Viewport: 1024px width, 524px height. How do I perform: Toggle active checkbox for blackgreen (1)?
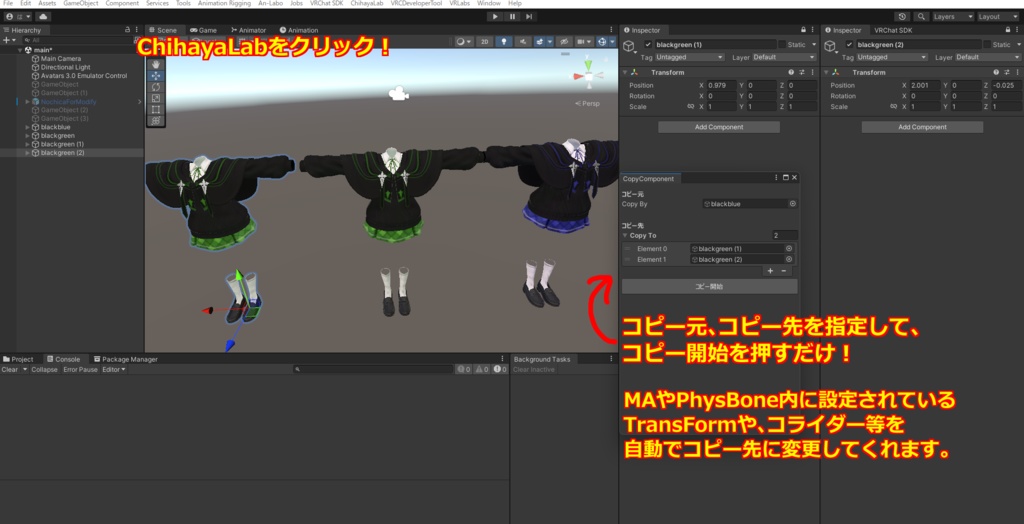[x=648, y=44]
